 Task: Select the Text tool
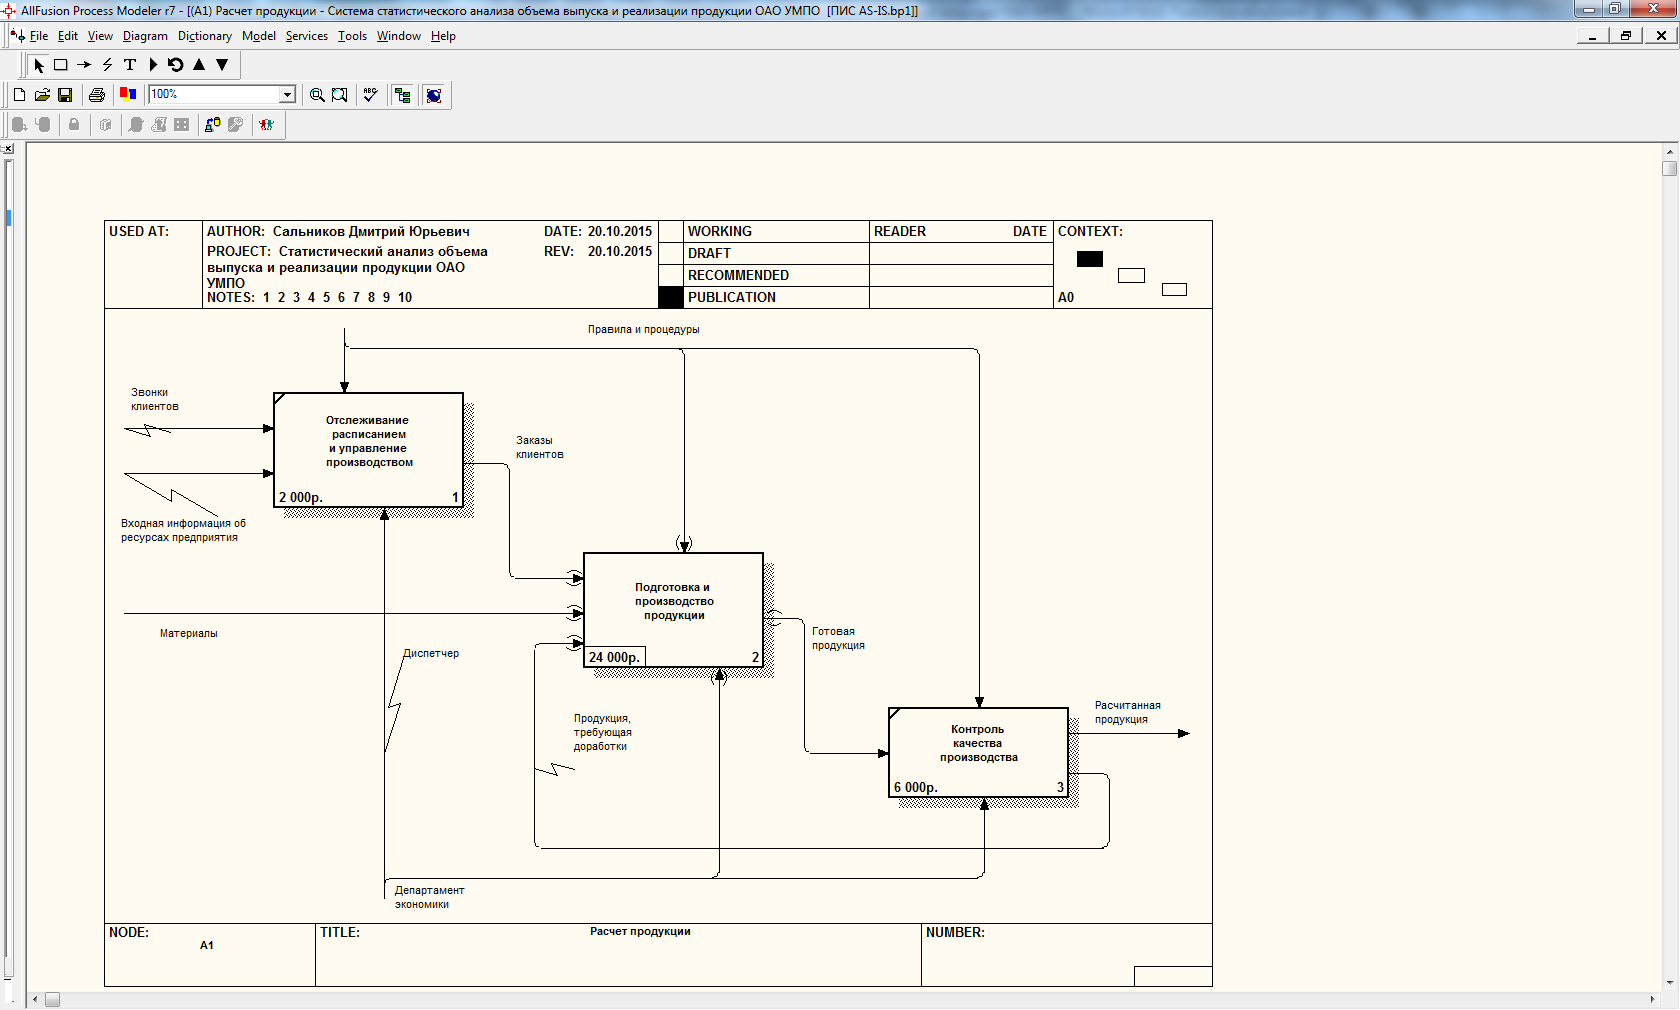point(130,65)
